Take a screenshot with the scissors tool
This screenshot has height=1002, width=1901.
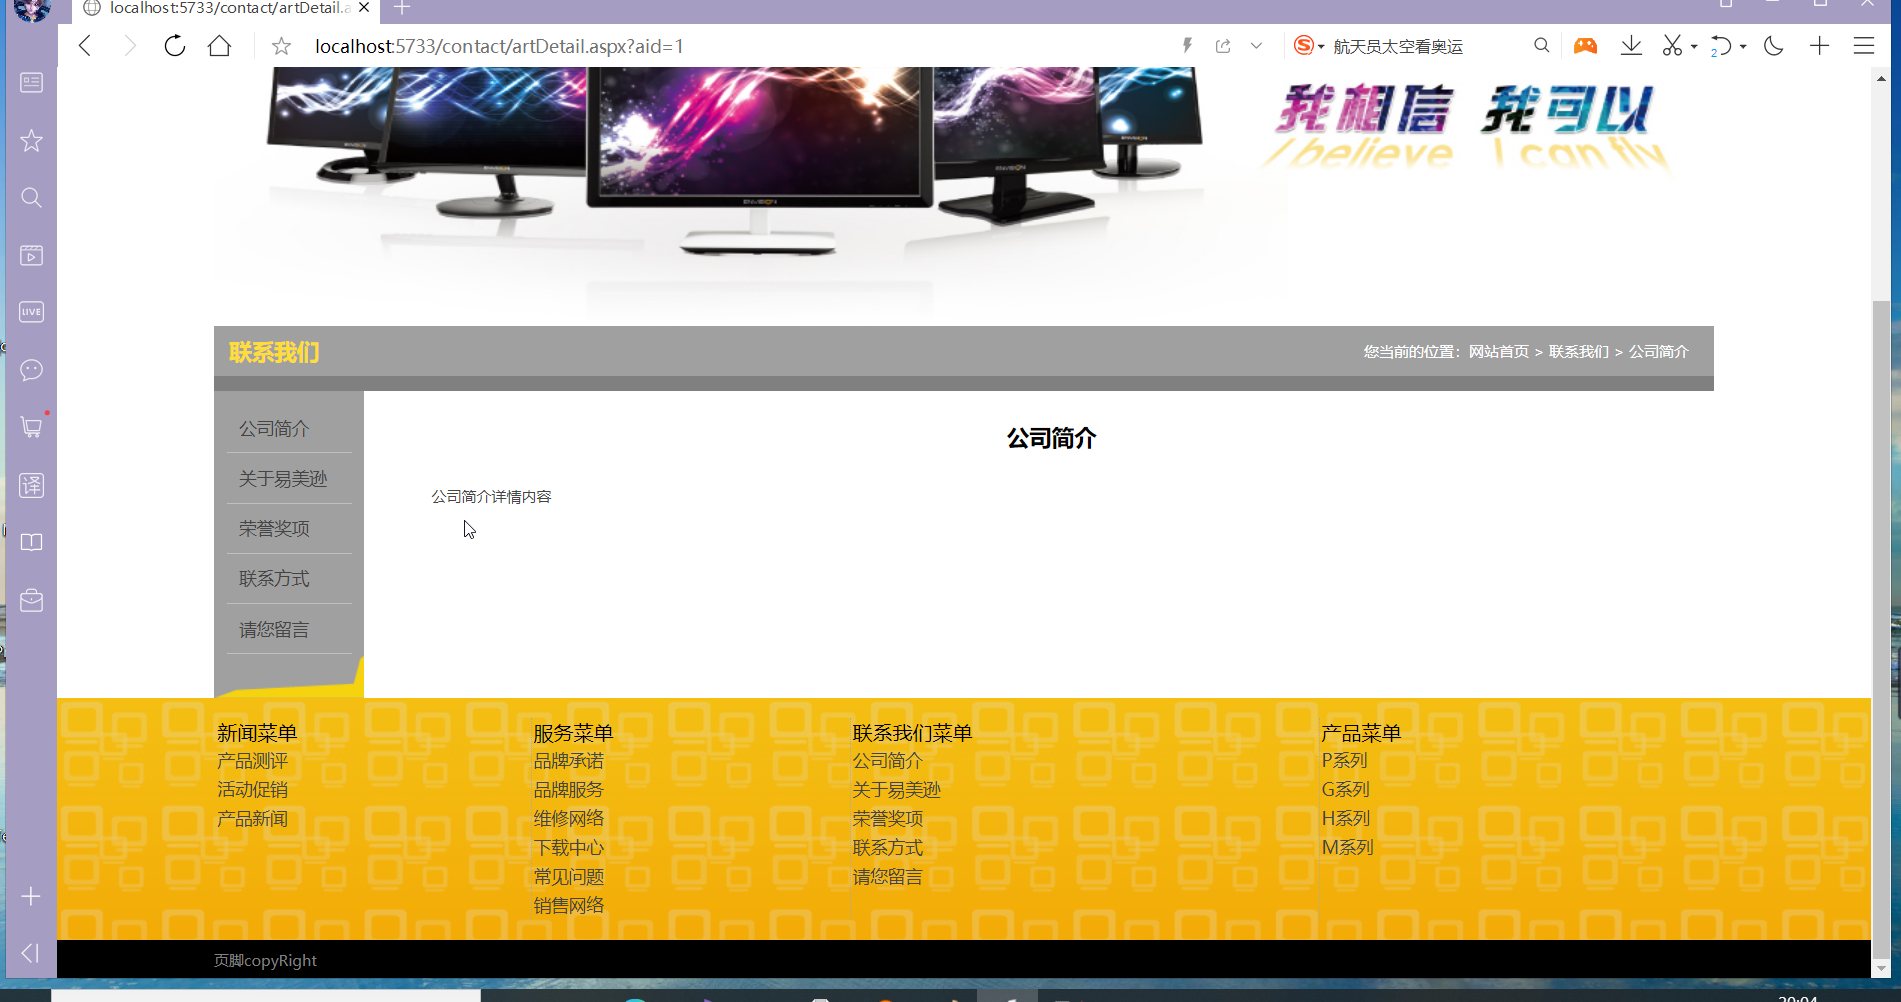coord(1671,46)
